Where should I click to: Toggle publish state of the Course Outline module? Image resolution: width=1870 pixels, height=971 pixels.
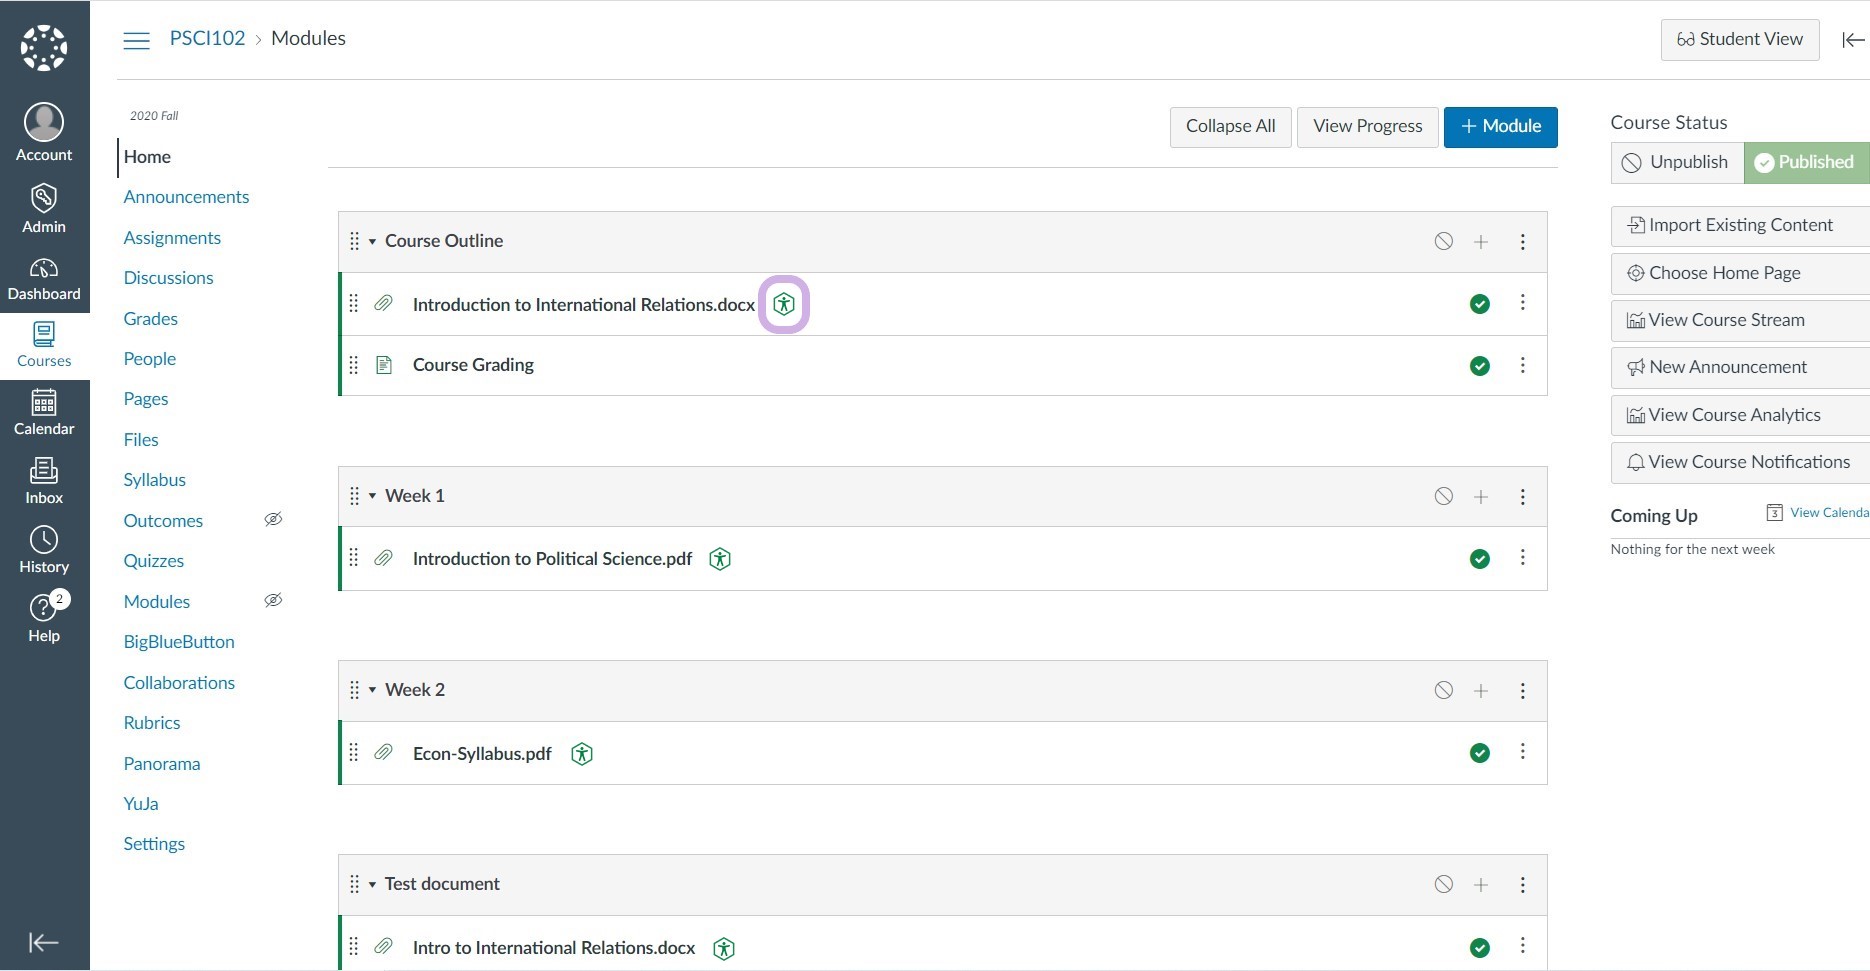point(1444,241)
